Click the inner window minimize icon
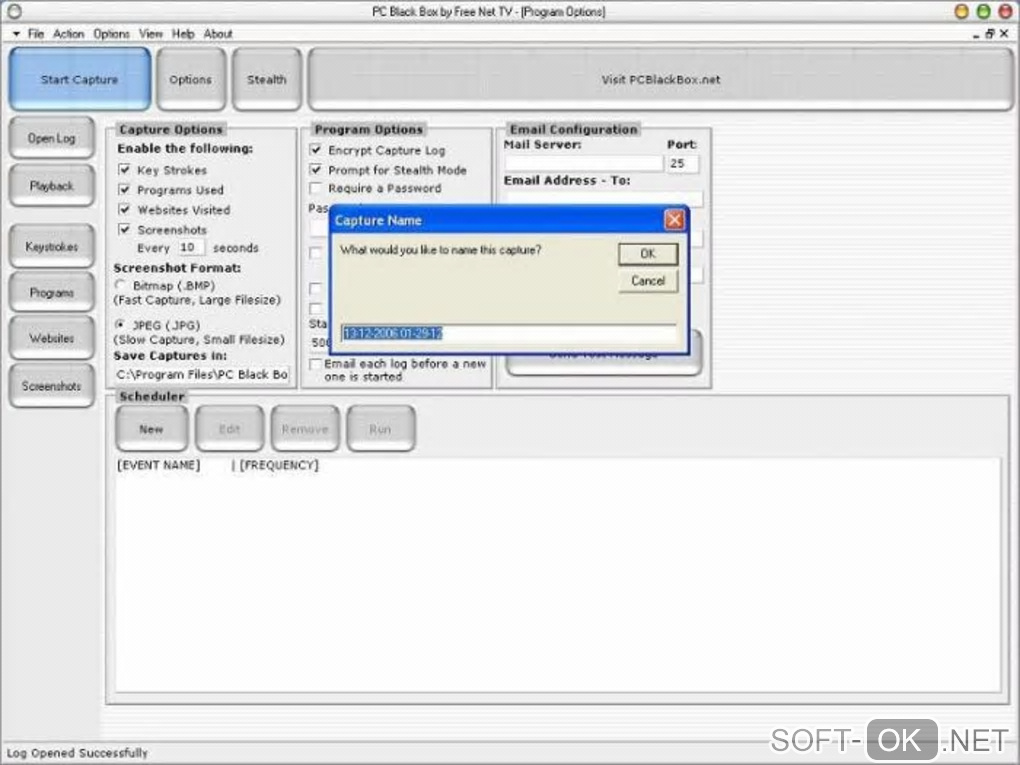1020x765 pixels. click(x=976, y=35)
